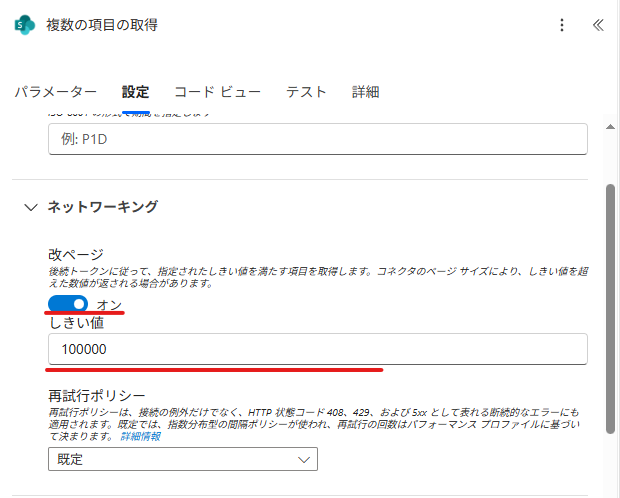Click the scrollbar up arrow

click(610, 126)
